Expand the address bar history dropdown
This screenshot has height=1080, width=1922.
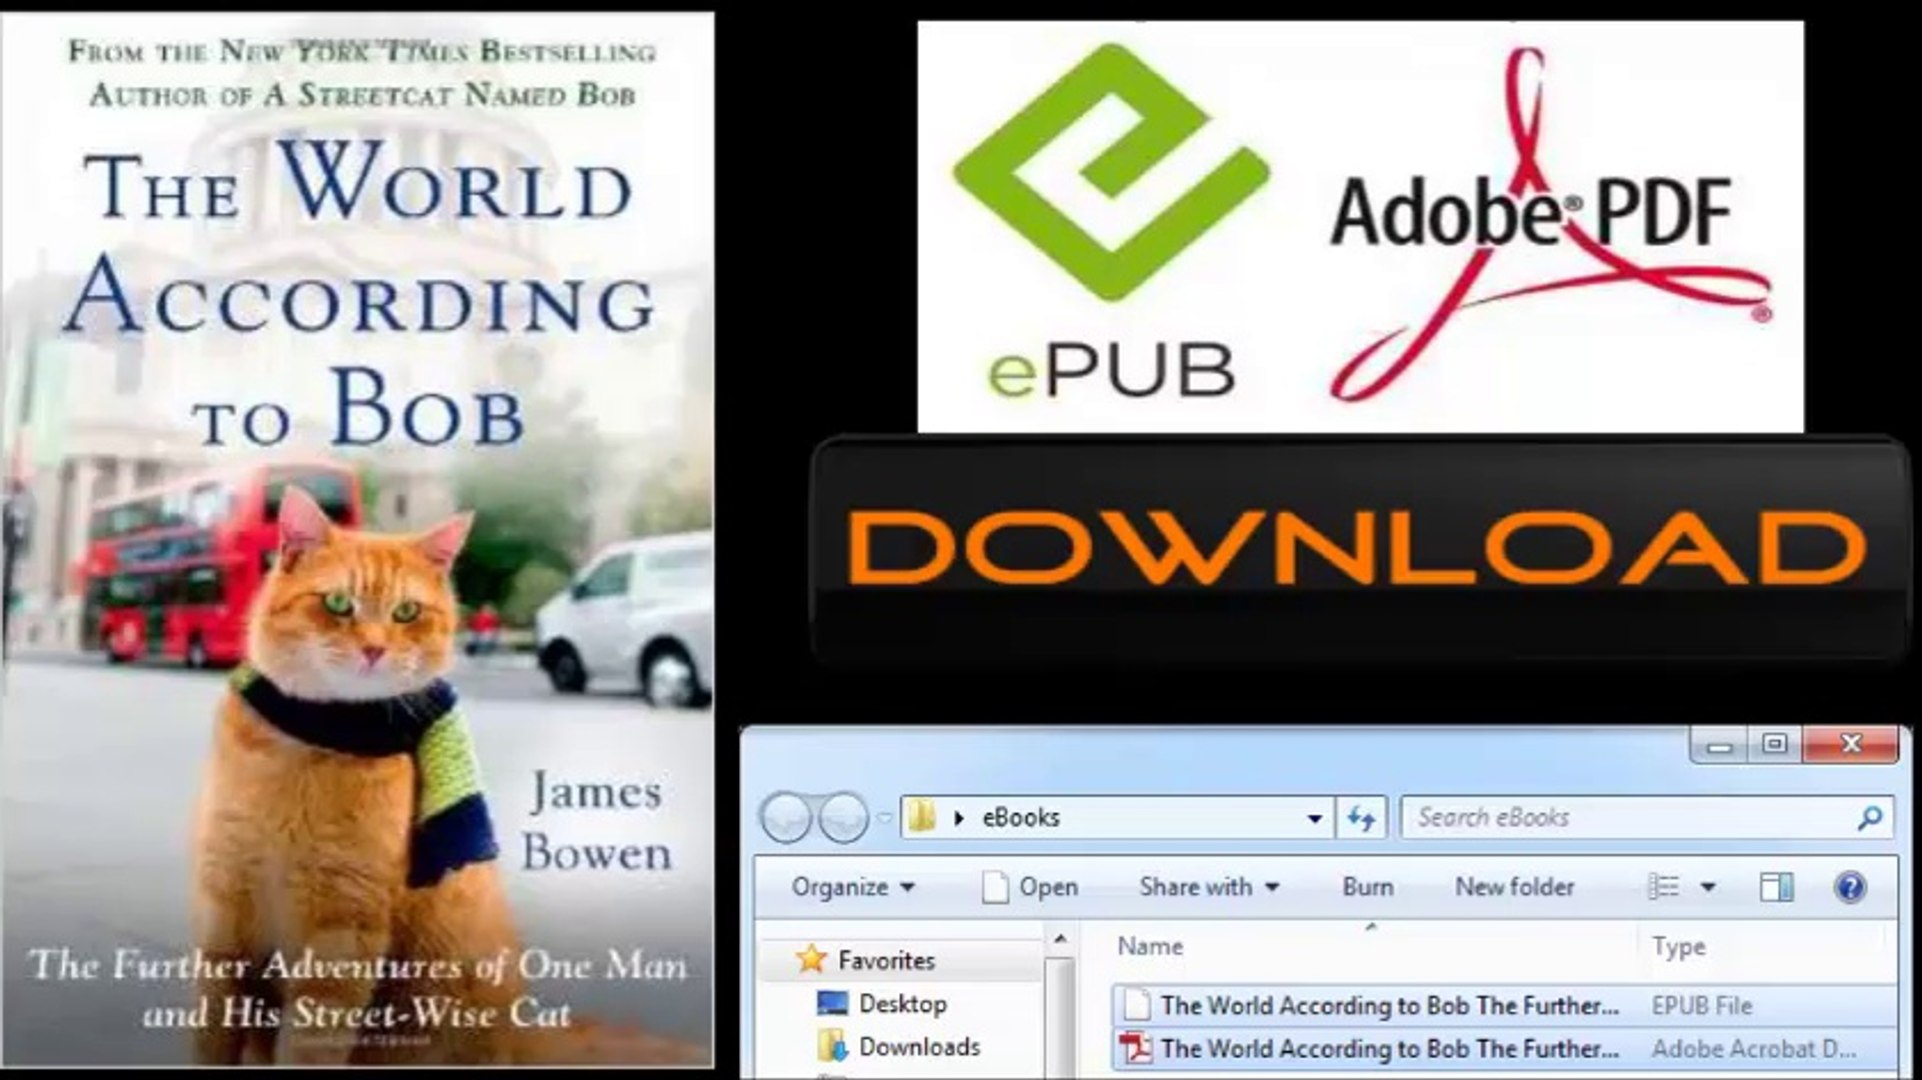tap(1314, 818)
